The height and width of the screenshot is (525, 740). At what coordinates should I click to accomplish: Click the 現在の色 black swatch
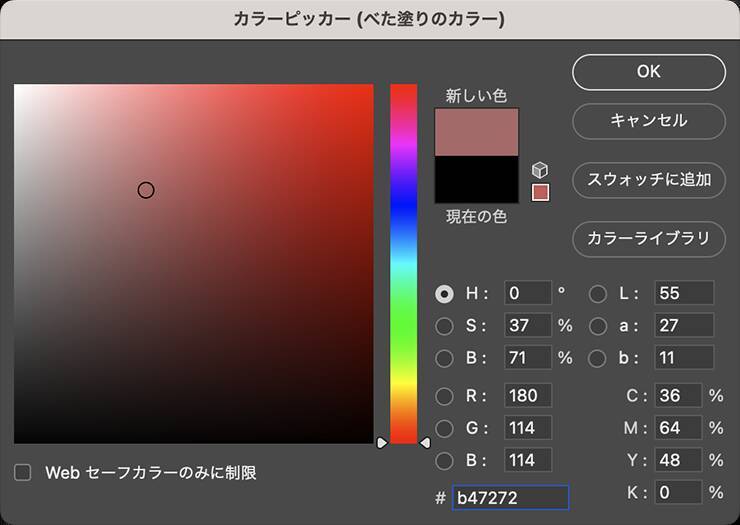coord(477,180)
